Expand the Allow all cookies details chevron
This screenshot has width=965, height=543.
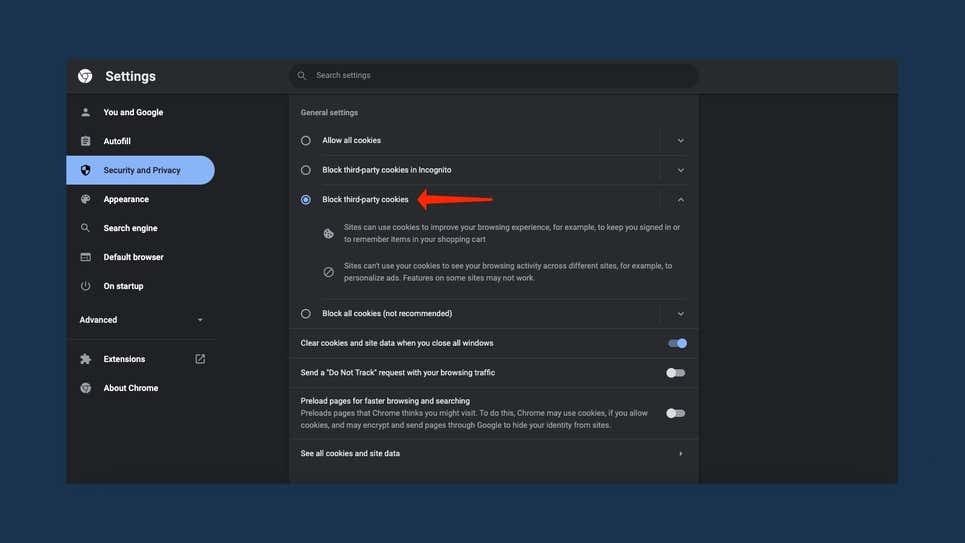point(680,141)
